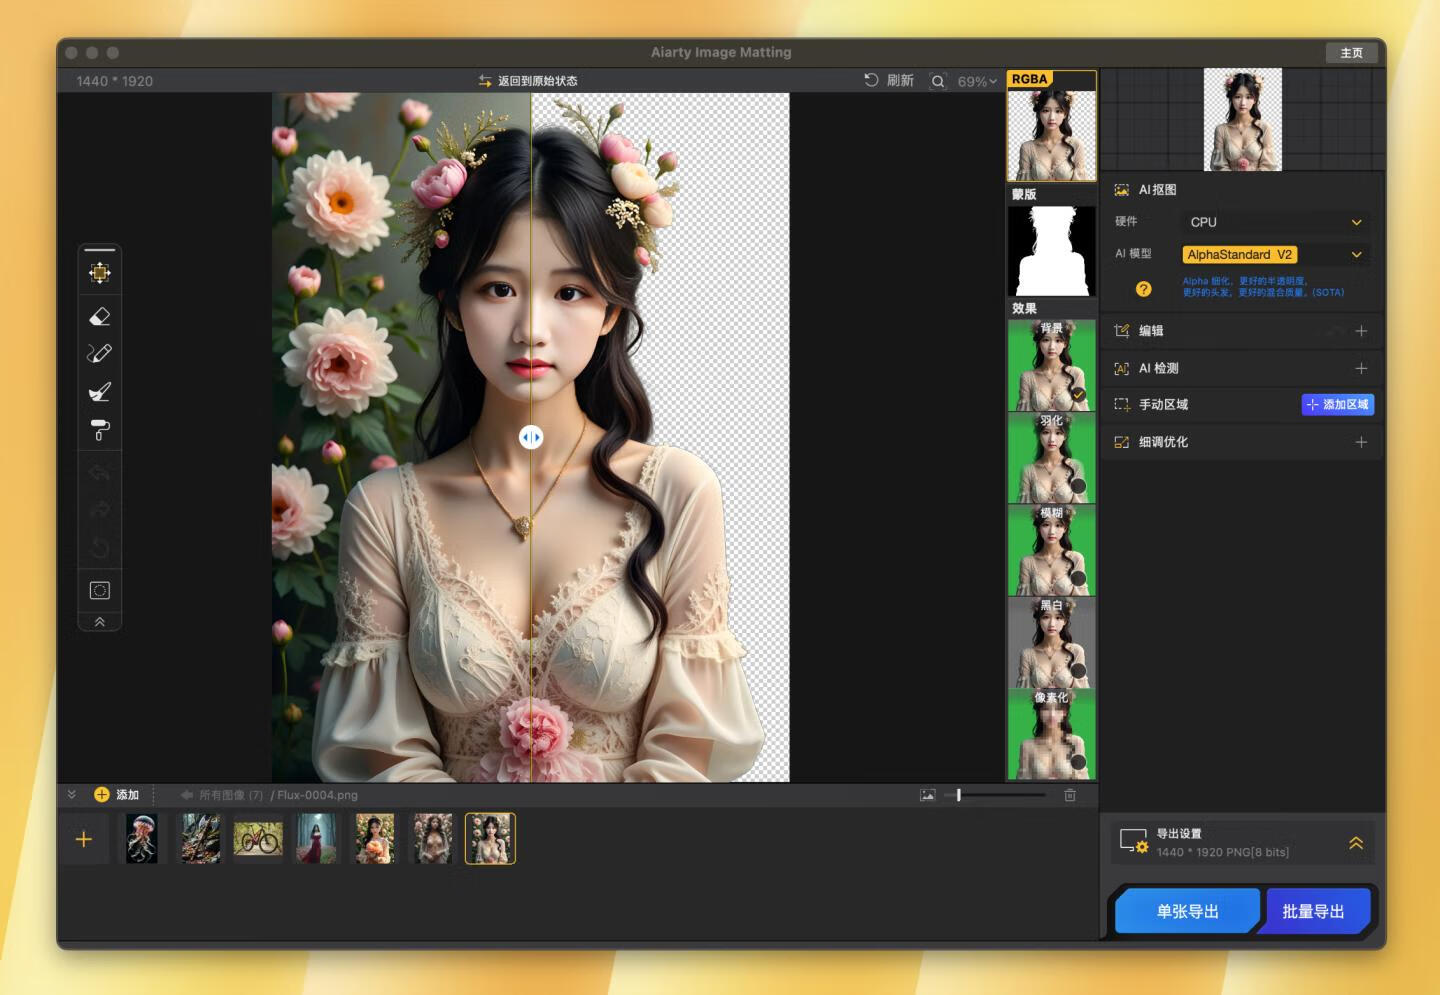
Task: Toggle the circle on 像素化 effect
Action: [1079, 762]
